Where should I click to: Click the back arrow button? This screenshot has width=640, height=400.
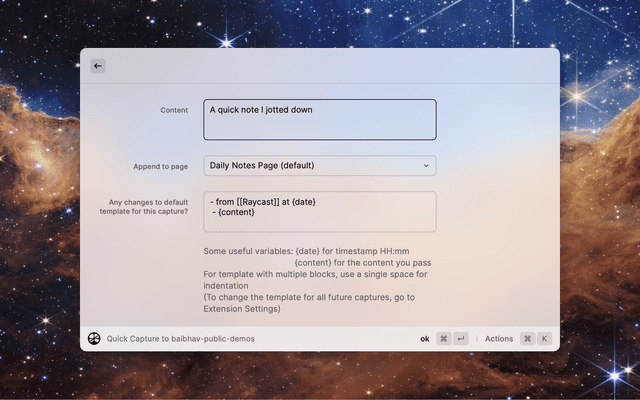(x=98, y=66)
